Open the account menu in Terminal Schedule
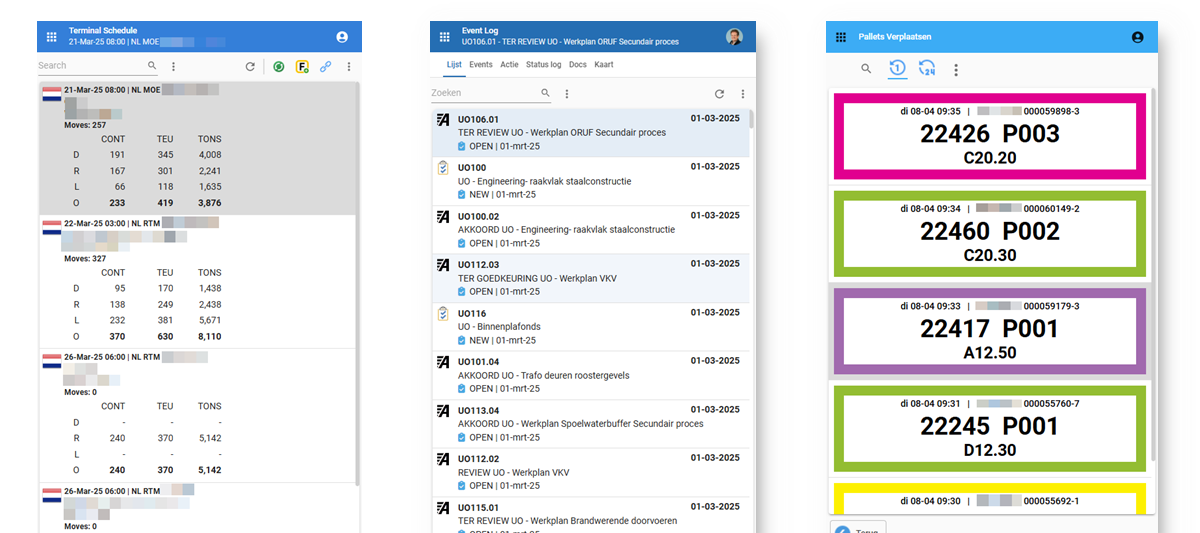Image resolution: width=1200 pixels, height=533 pixels. click(342, 37)
